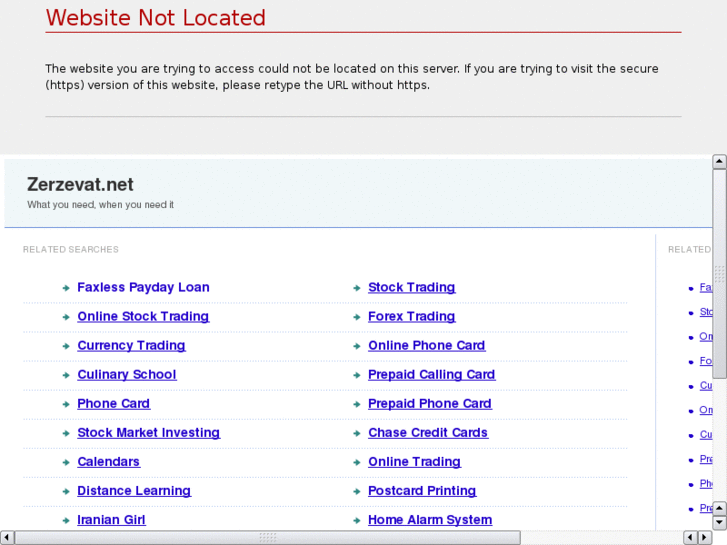
Task: Click the arrow bullet beside Chase Credit Cards
Action: pyautogui.click(x=357, y=434)
